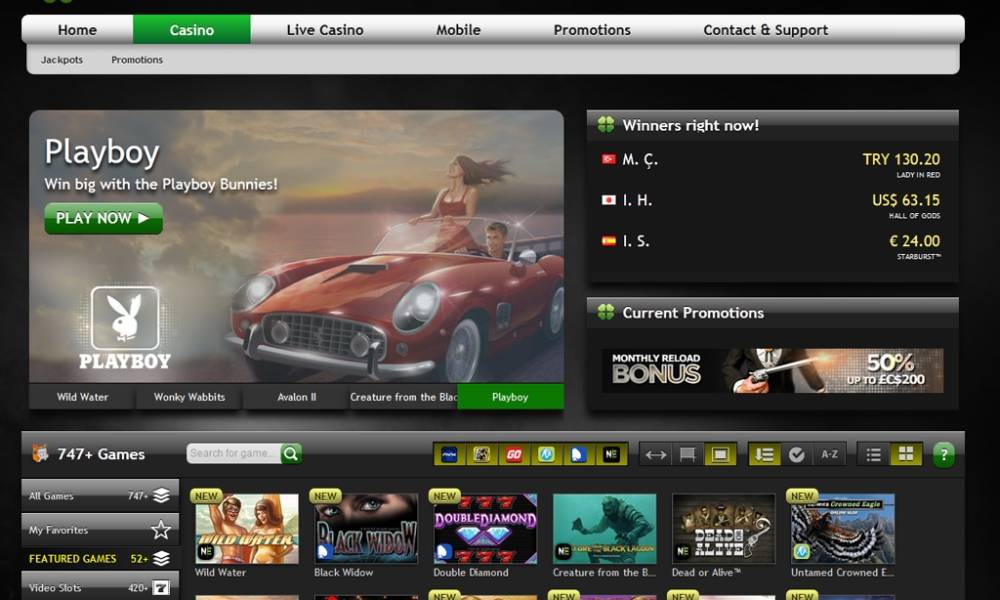Toggle the second provider filter with the ornate emblem

(482, 455)
